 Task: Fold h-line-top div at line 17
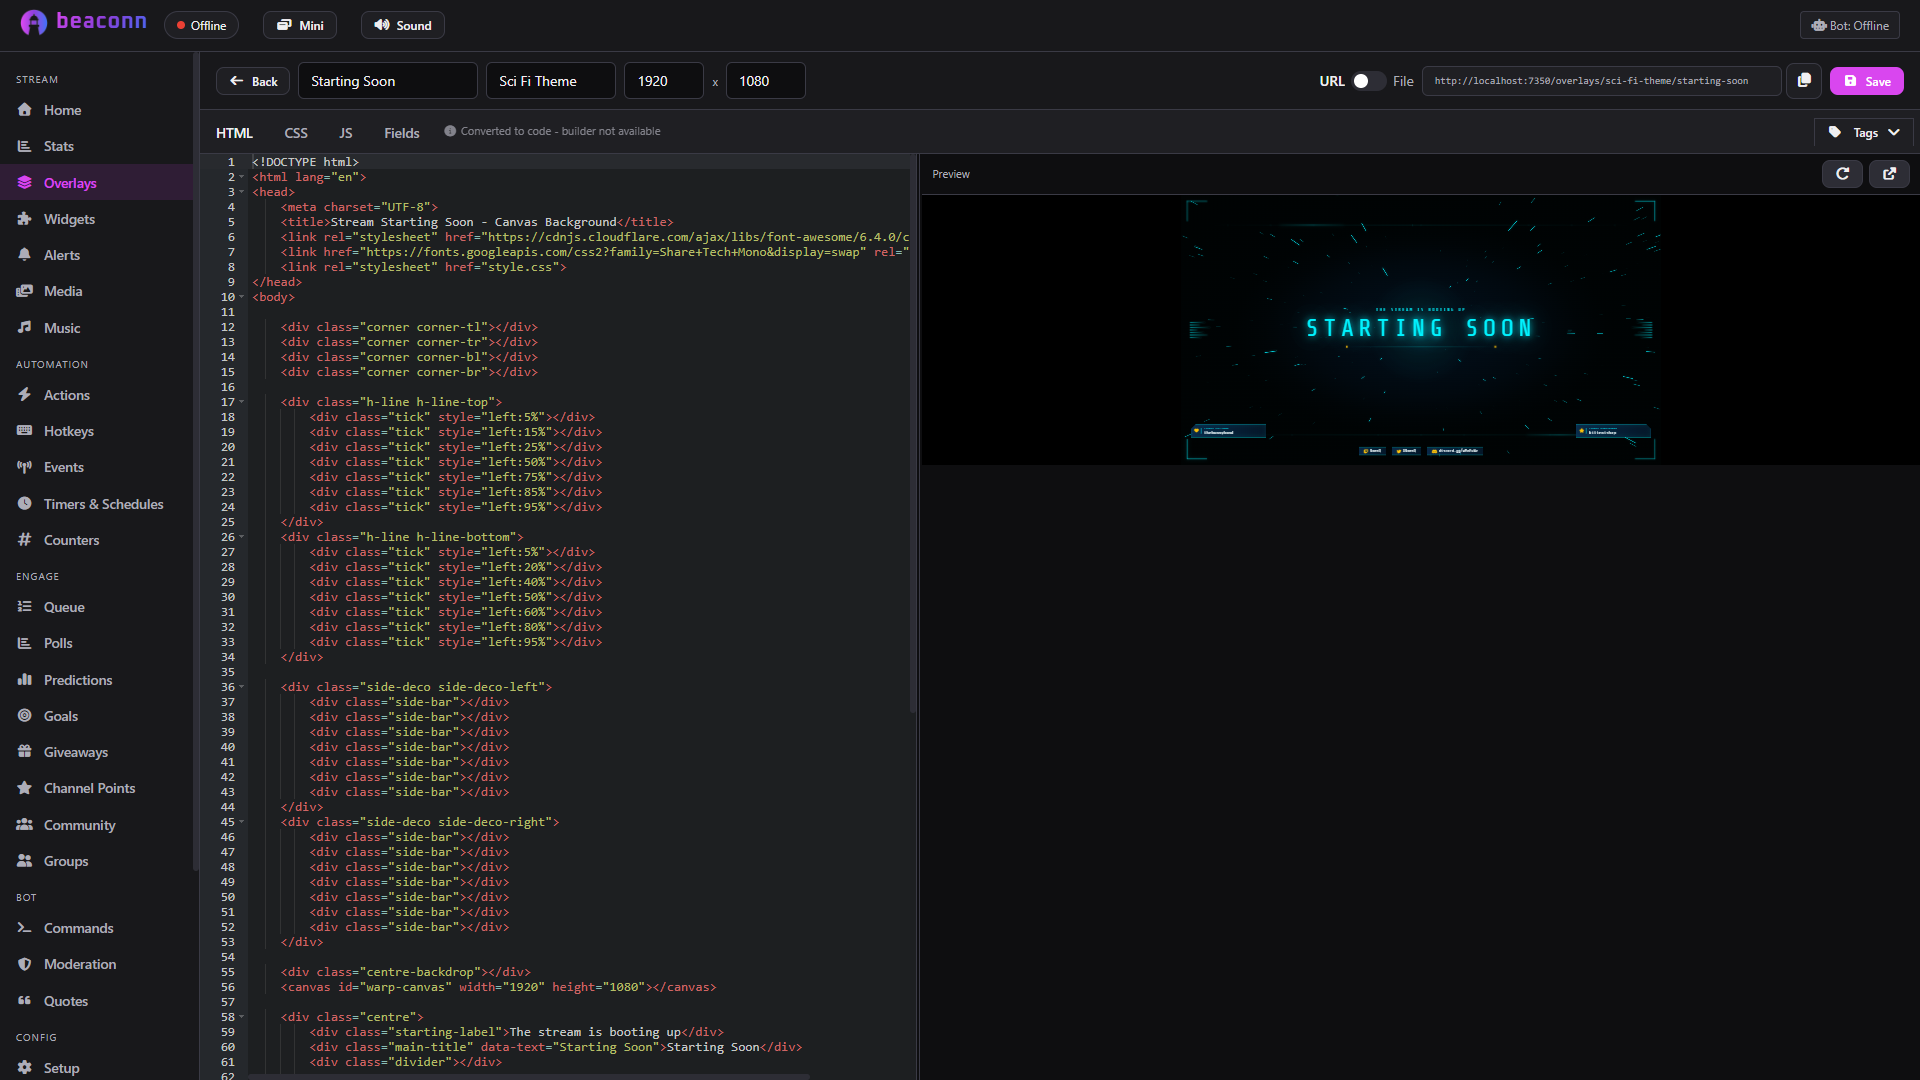241,402
